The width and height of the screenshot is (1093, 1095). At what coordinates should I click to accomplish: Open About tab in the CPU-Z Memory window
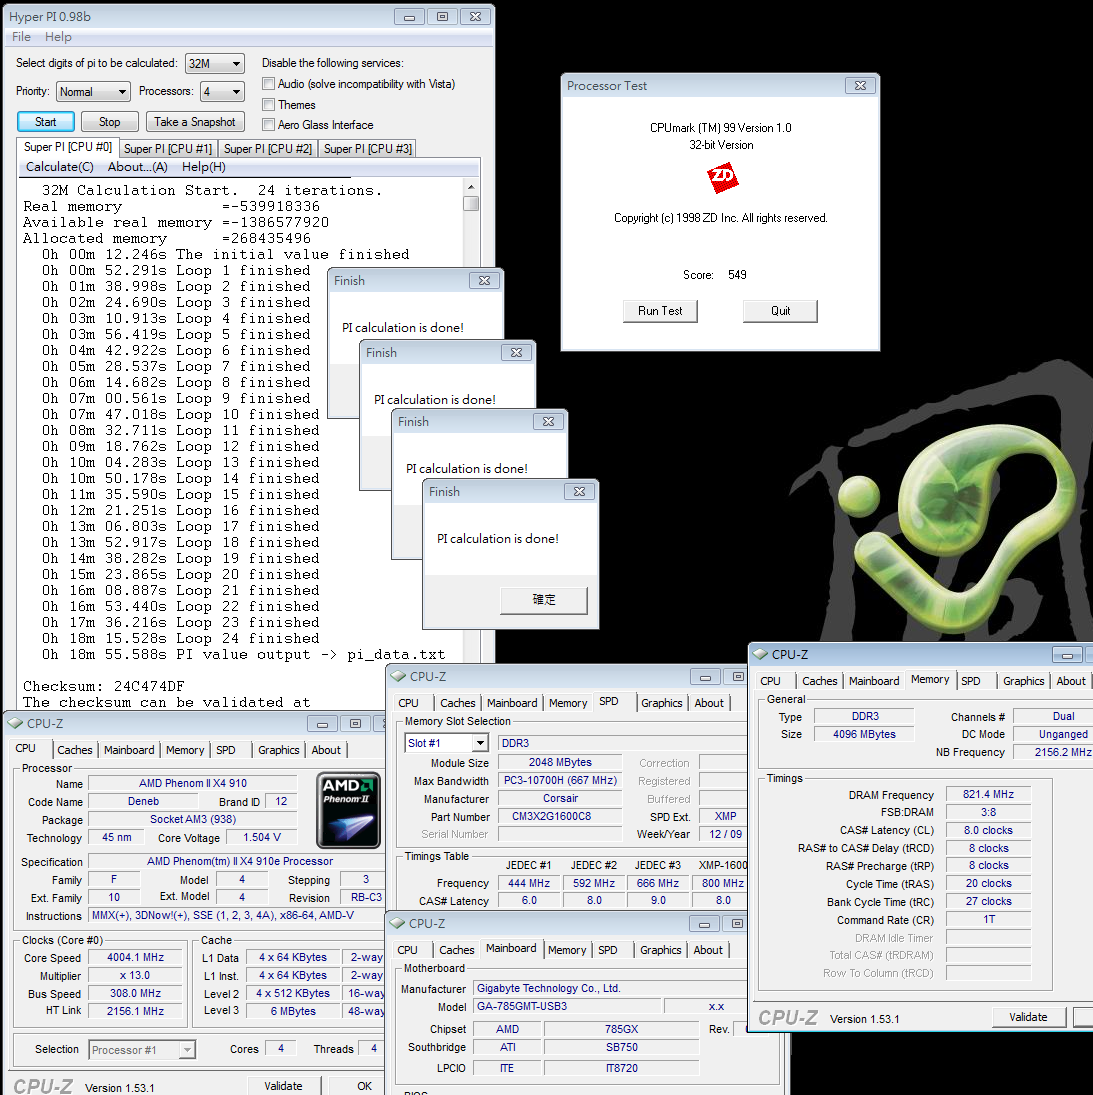pyautogui.click(x=1071, y=681)
